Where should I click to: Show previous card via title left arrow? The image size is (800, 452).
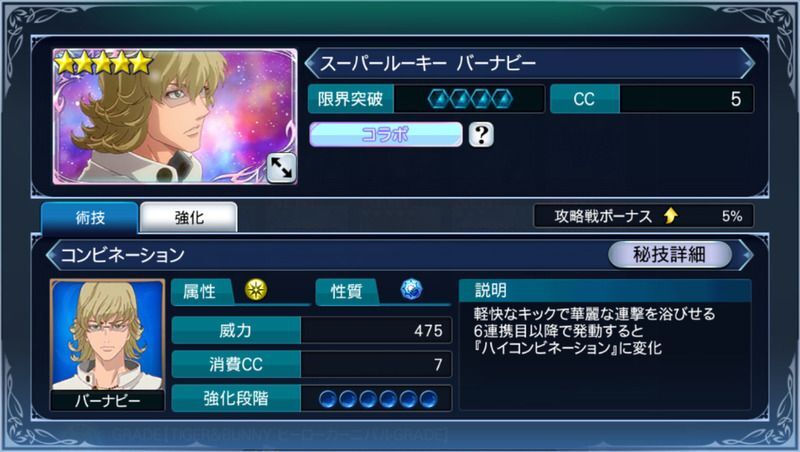(311, 63)
